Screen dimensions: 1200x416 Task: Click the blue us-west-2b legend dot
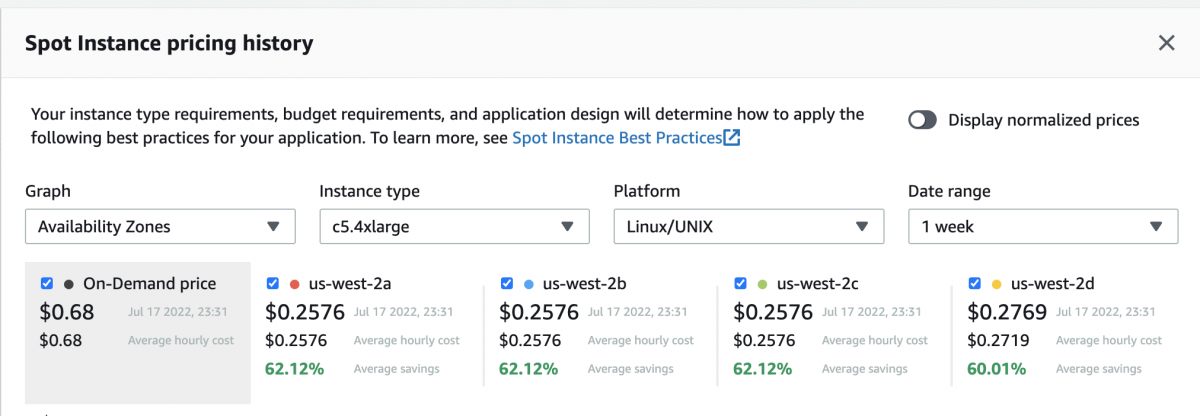click(528, 284)
